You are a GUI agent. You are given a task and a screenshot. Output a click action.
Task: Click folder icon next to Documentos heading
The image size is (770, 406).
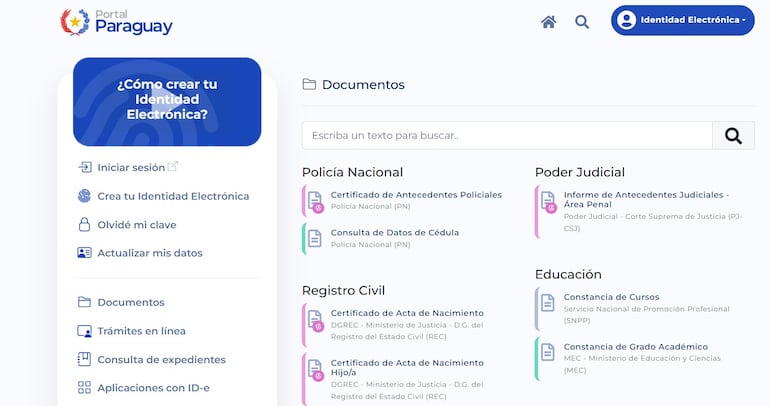pos(309,84)
